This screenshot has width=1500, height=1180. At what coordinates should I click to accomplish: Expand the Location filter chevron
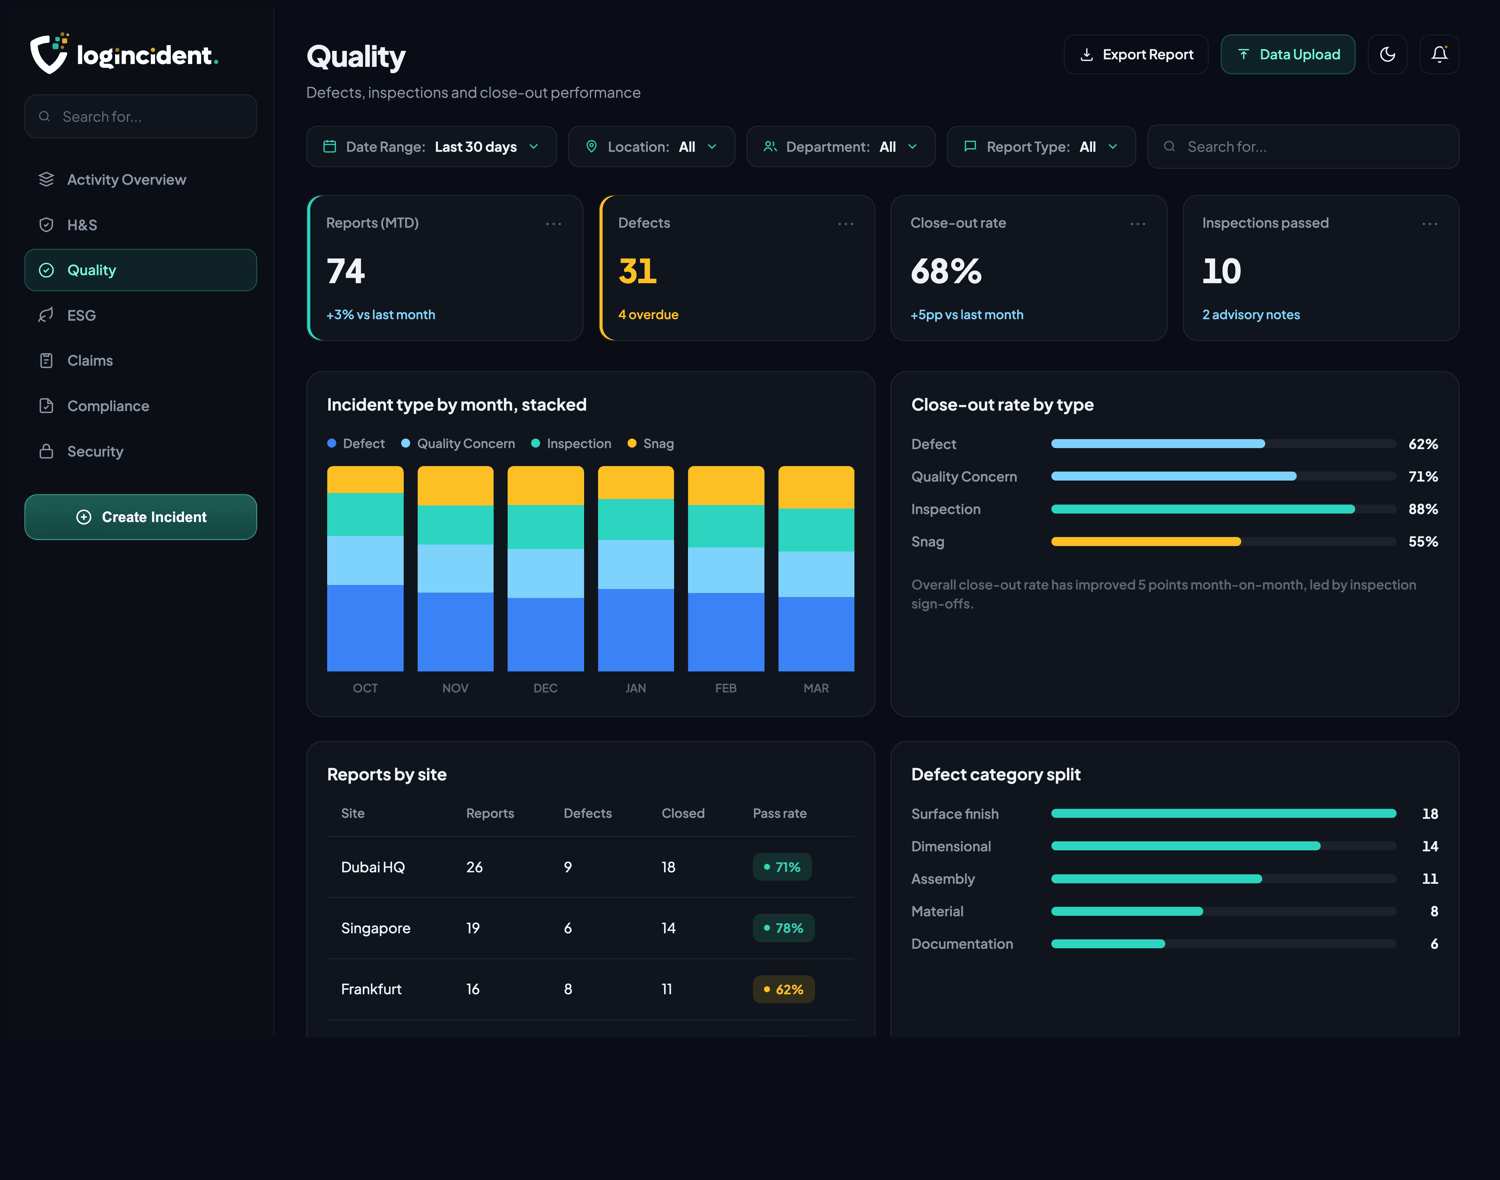click(x=712, y=147)
